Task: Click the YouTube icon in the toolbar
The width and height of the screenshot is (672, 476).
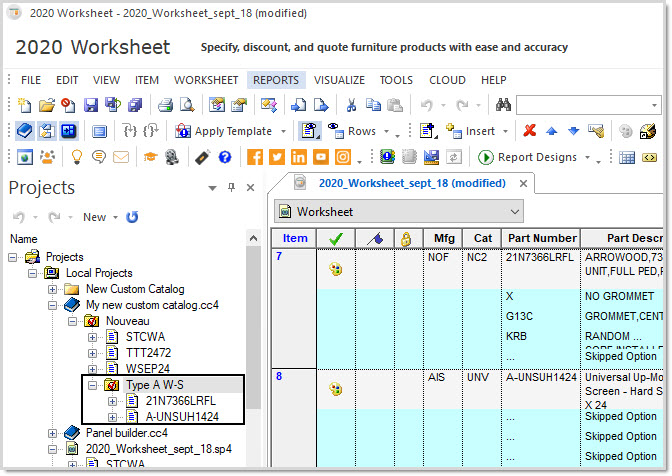Action: coord(321,157)
